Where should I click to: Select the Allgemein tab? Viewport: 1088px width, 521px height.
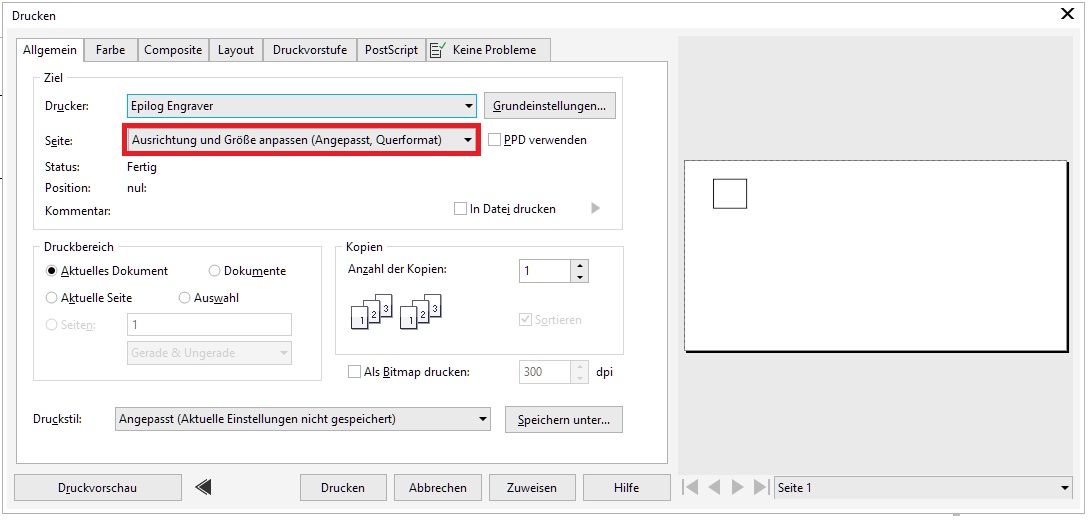click(50, 50)
